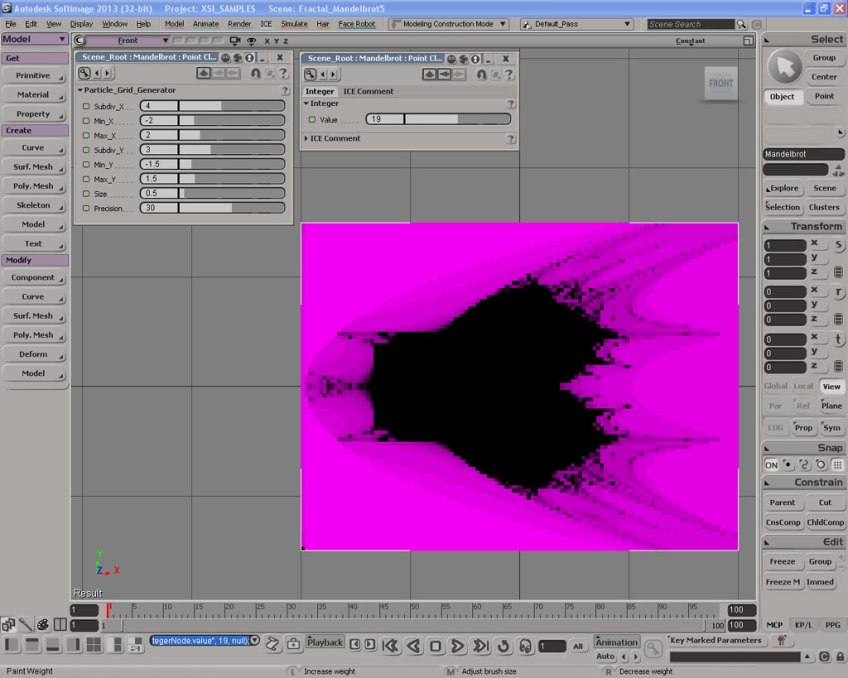Click the arrow selection tool icon
The image size is (848, 678).
784,67
